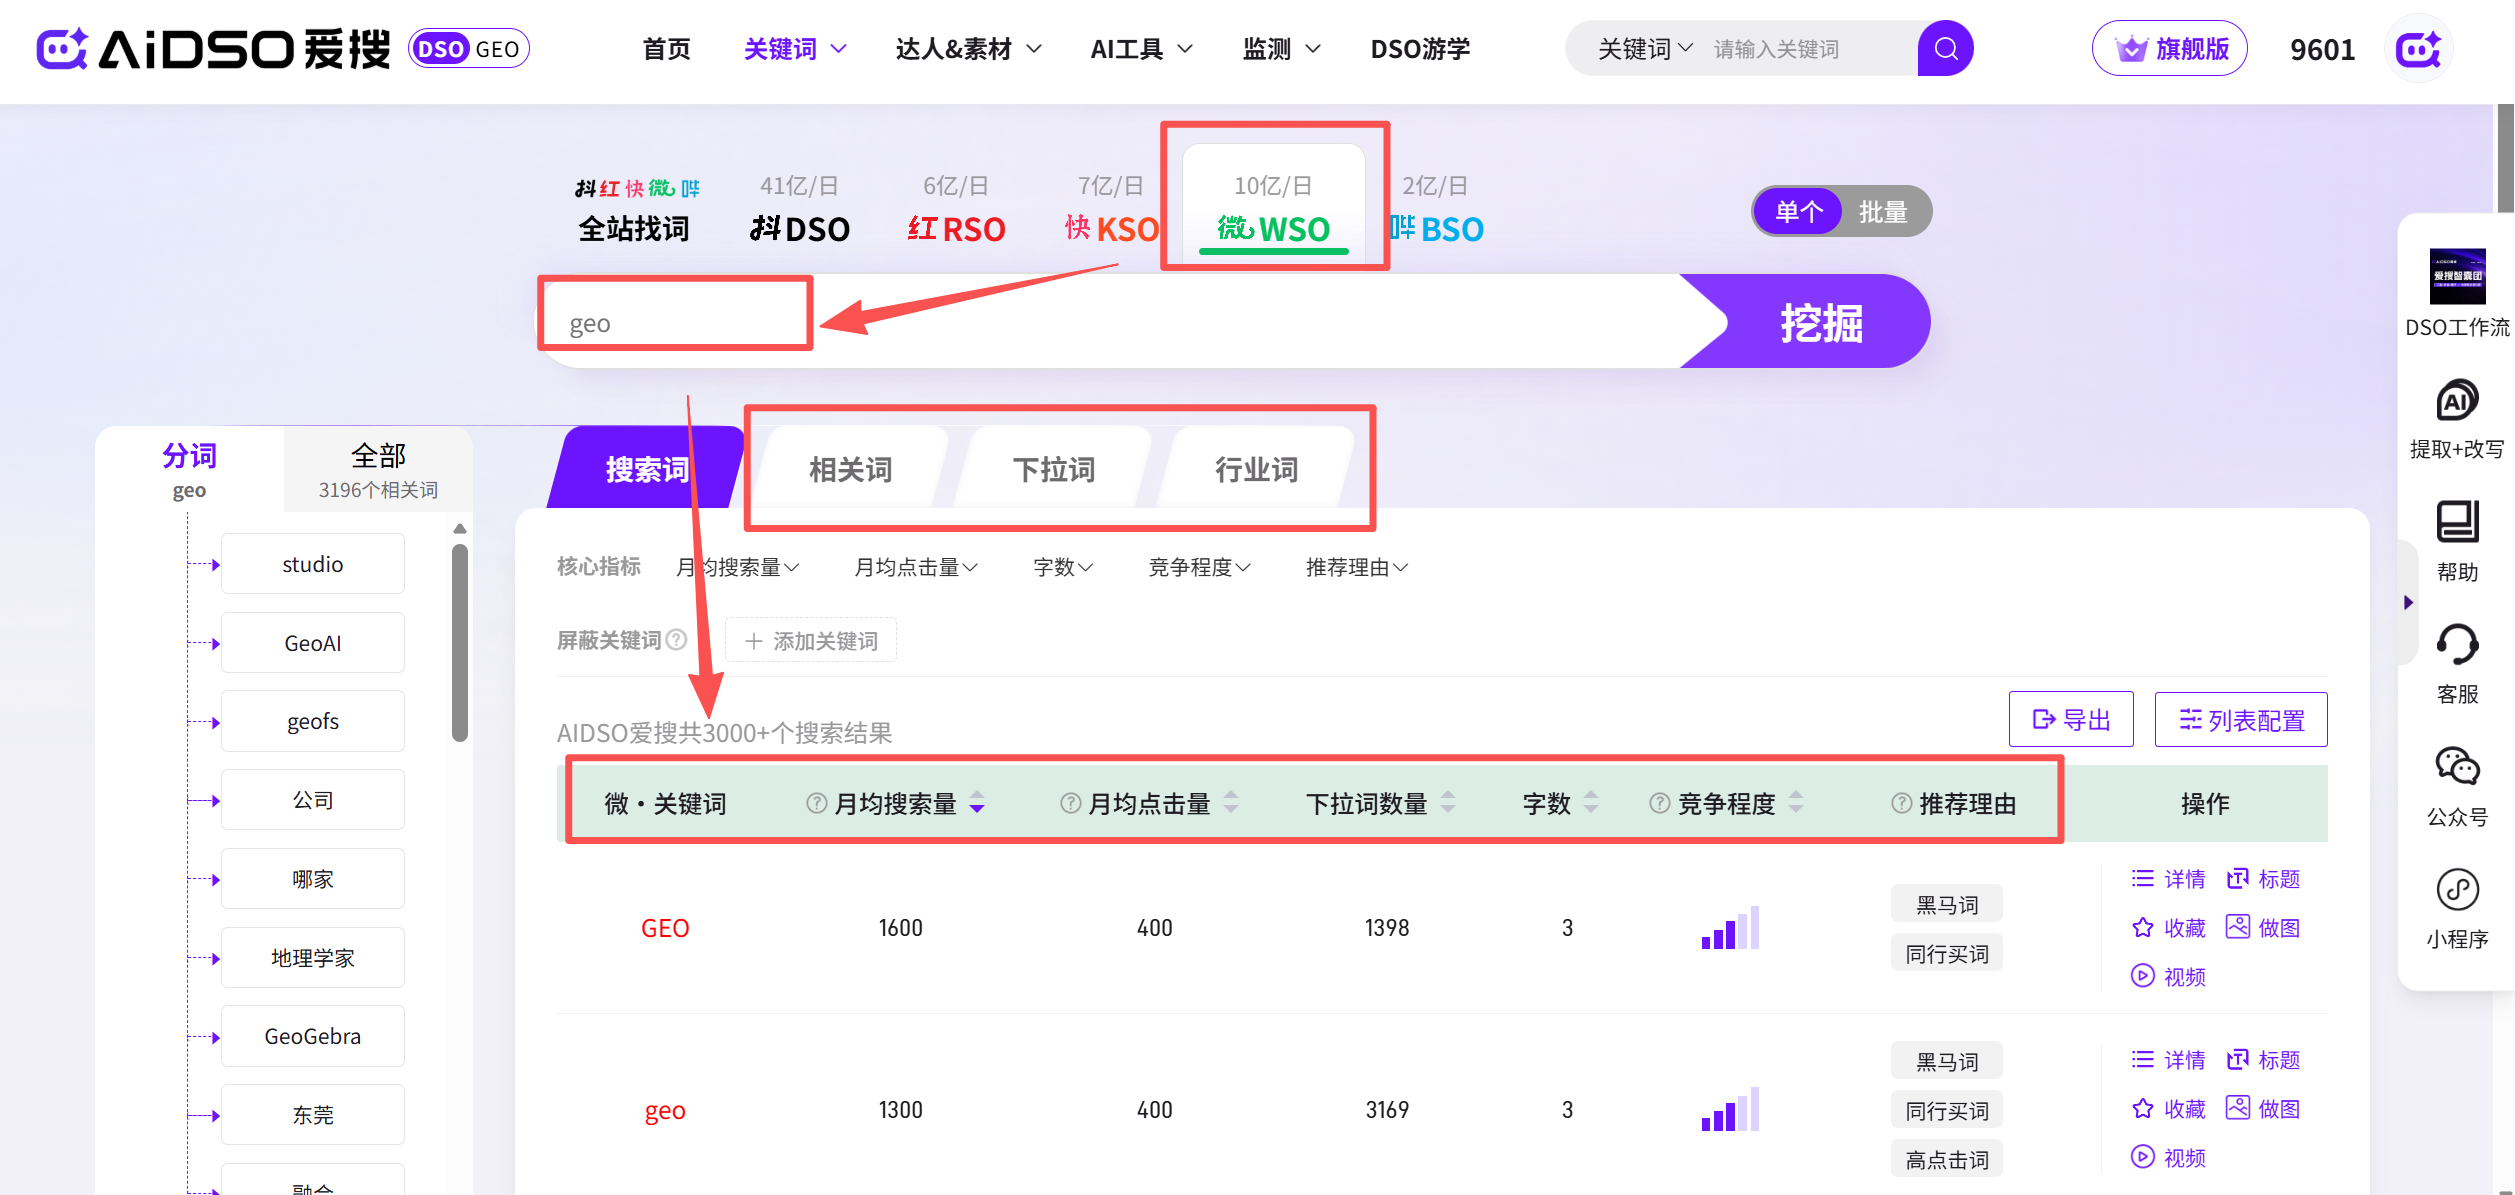Click the help icon beside 屏蔽关键词

pyautogui.click(x=677, y=640)
